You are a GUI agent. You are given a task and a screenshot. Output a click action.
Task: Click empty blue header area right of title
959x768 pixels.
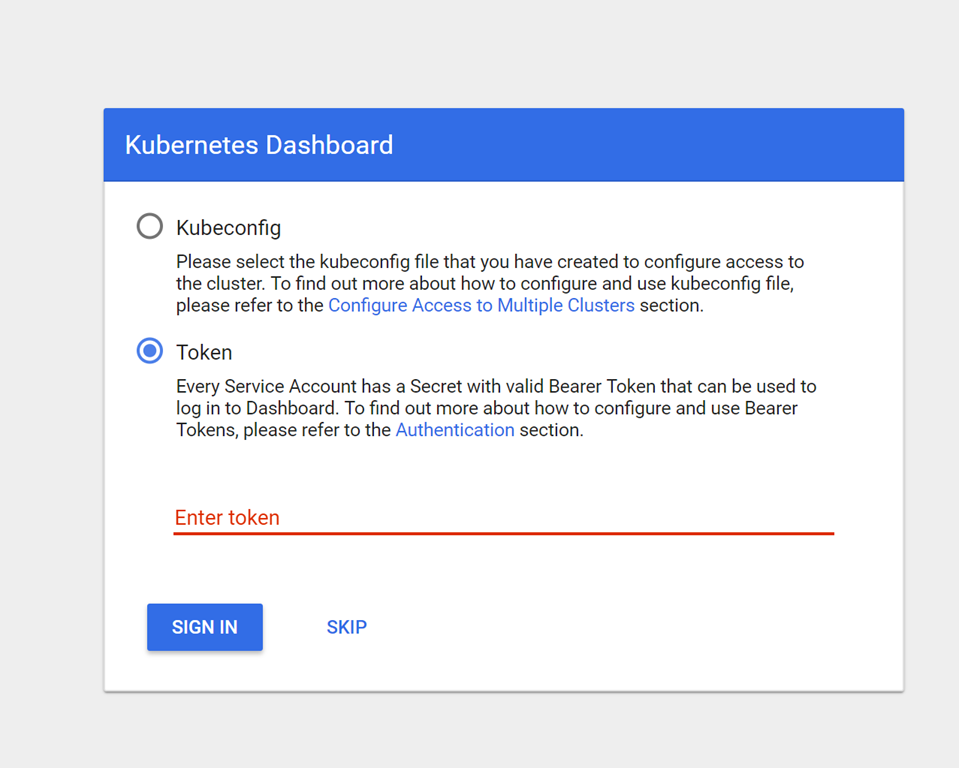click(650, 145)
